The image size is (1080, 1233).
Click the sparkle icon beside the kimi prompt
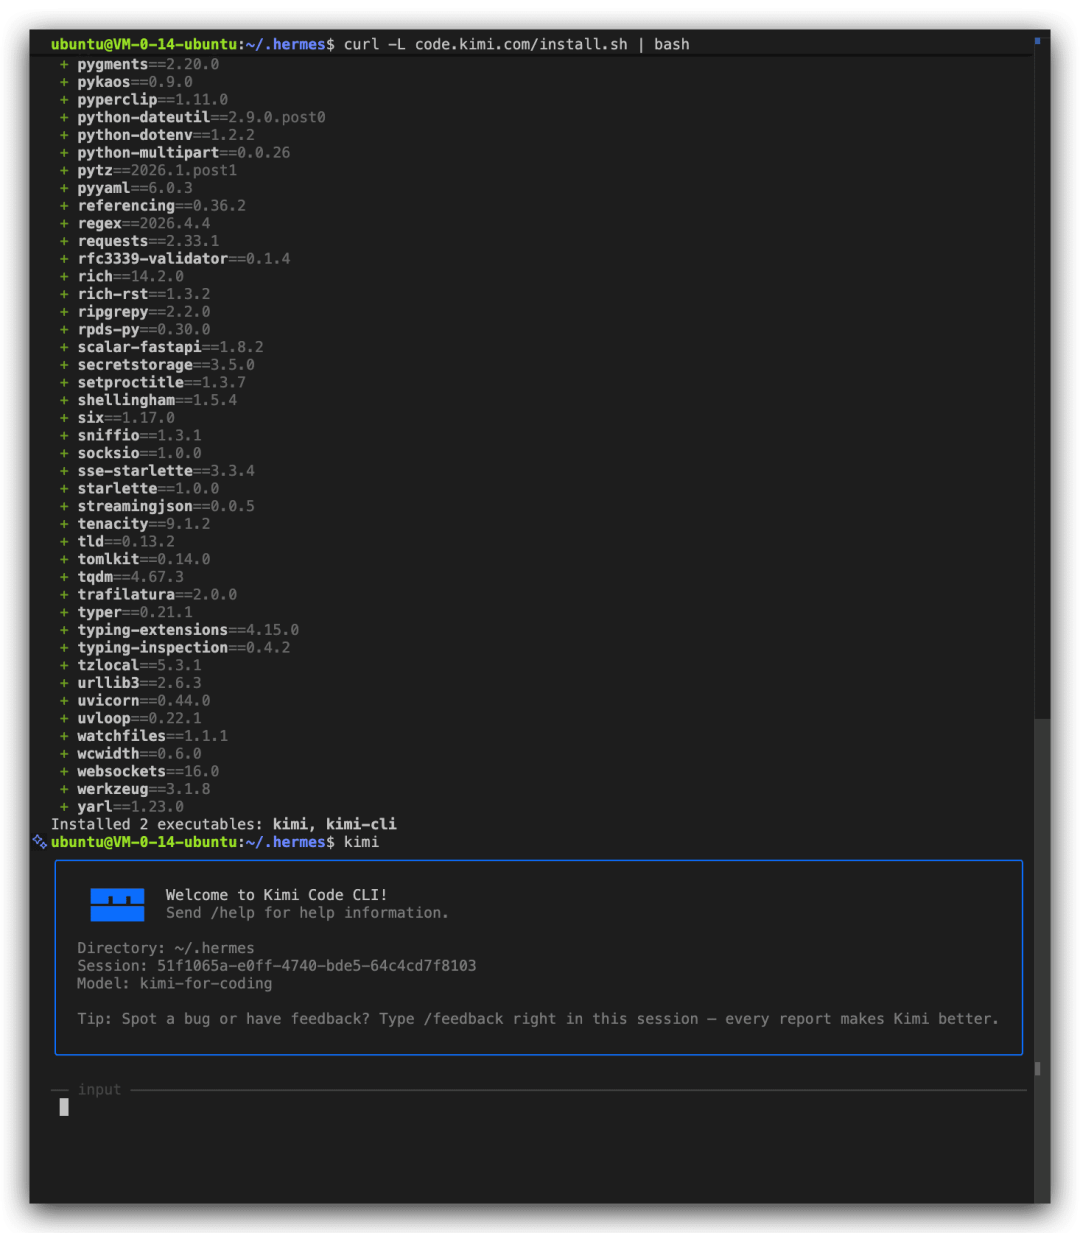pyautogui.click(x=40, y=842)
